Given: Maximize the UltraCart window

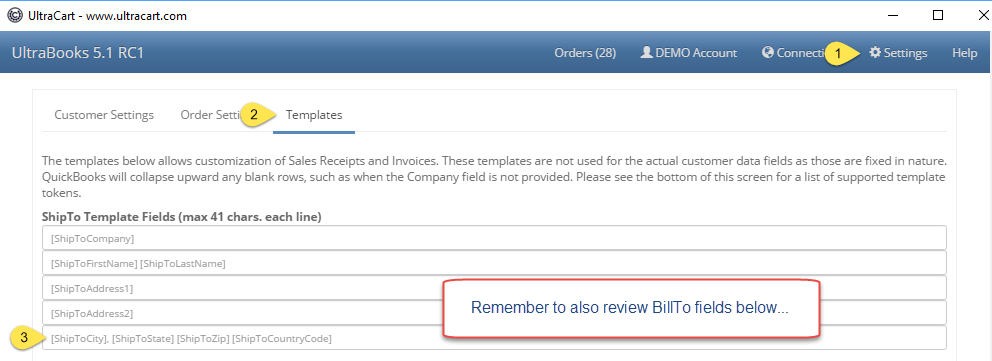Looking at the screenshot, I should 938,15.
